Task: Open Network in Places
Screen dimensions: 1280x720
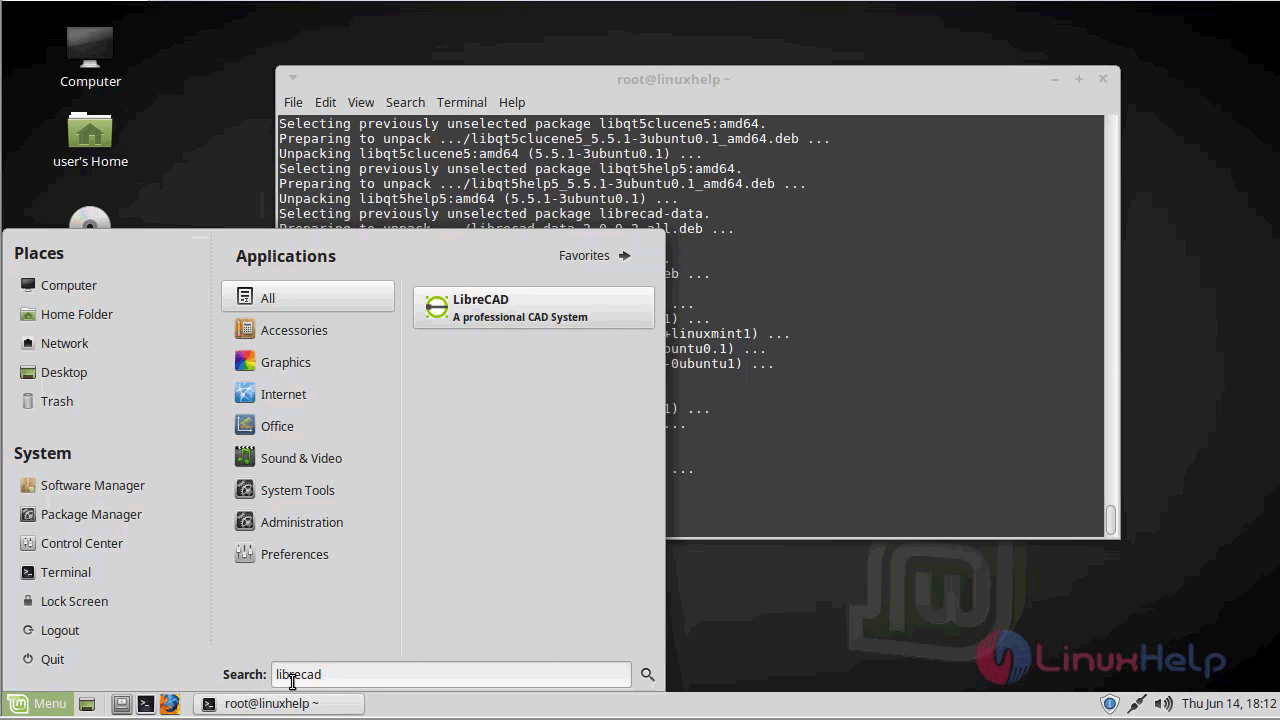Action: pyautogui.click(x=54, y=343)
